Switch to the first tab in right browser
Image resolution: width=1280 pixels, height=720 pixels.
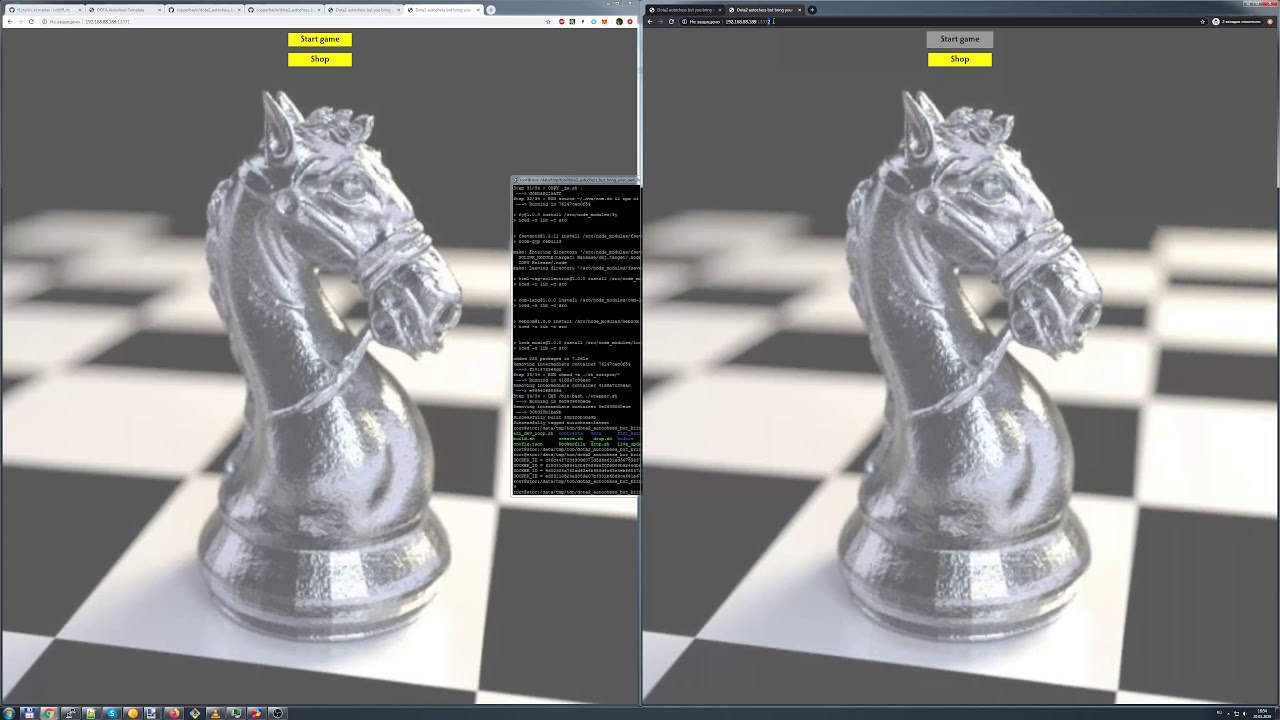pos(685,10)
